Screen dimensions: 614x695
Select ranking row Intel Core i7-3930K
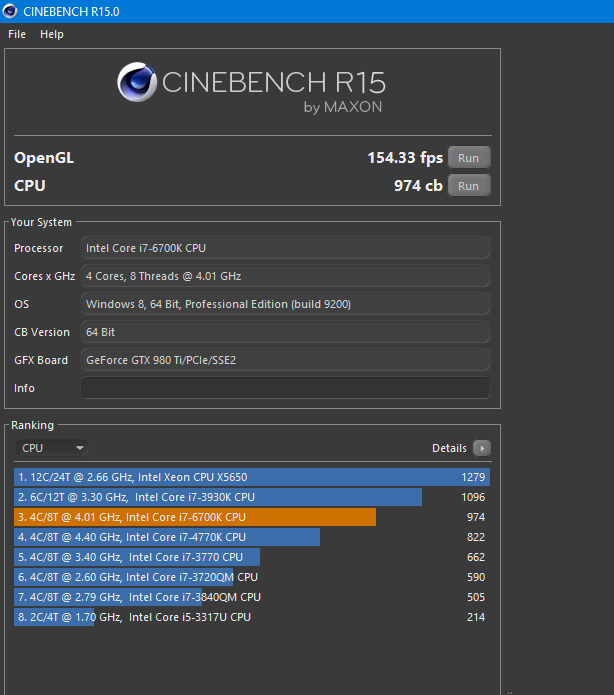252,497
